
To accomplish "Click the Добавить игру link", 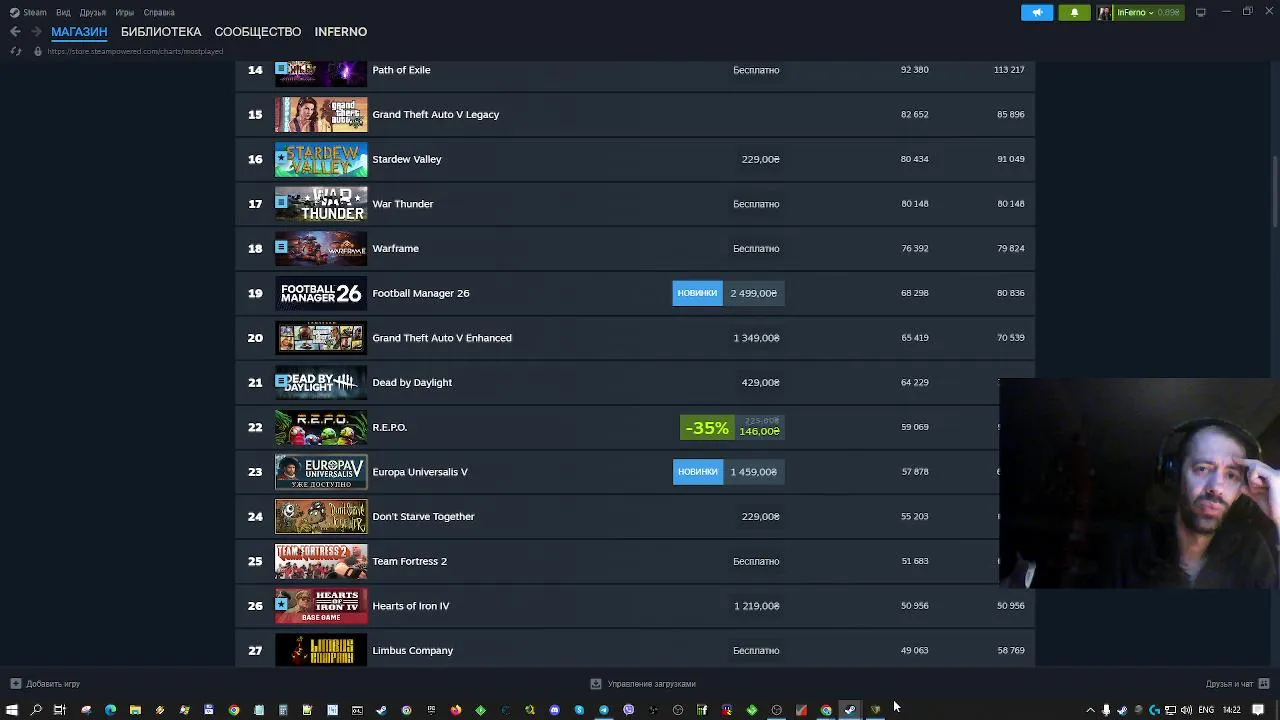I will click(53, 684).
